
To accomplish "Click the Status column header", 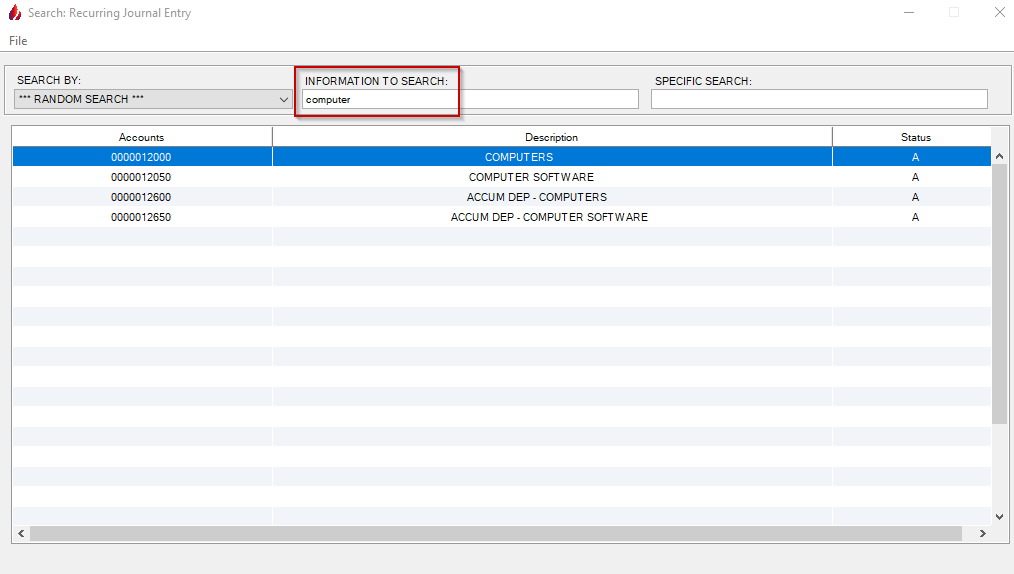I will 914,137.
